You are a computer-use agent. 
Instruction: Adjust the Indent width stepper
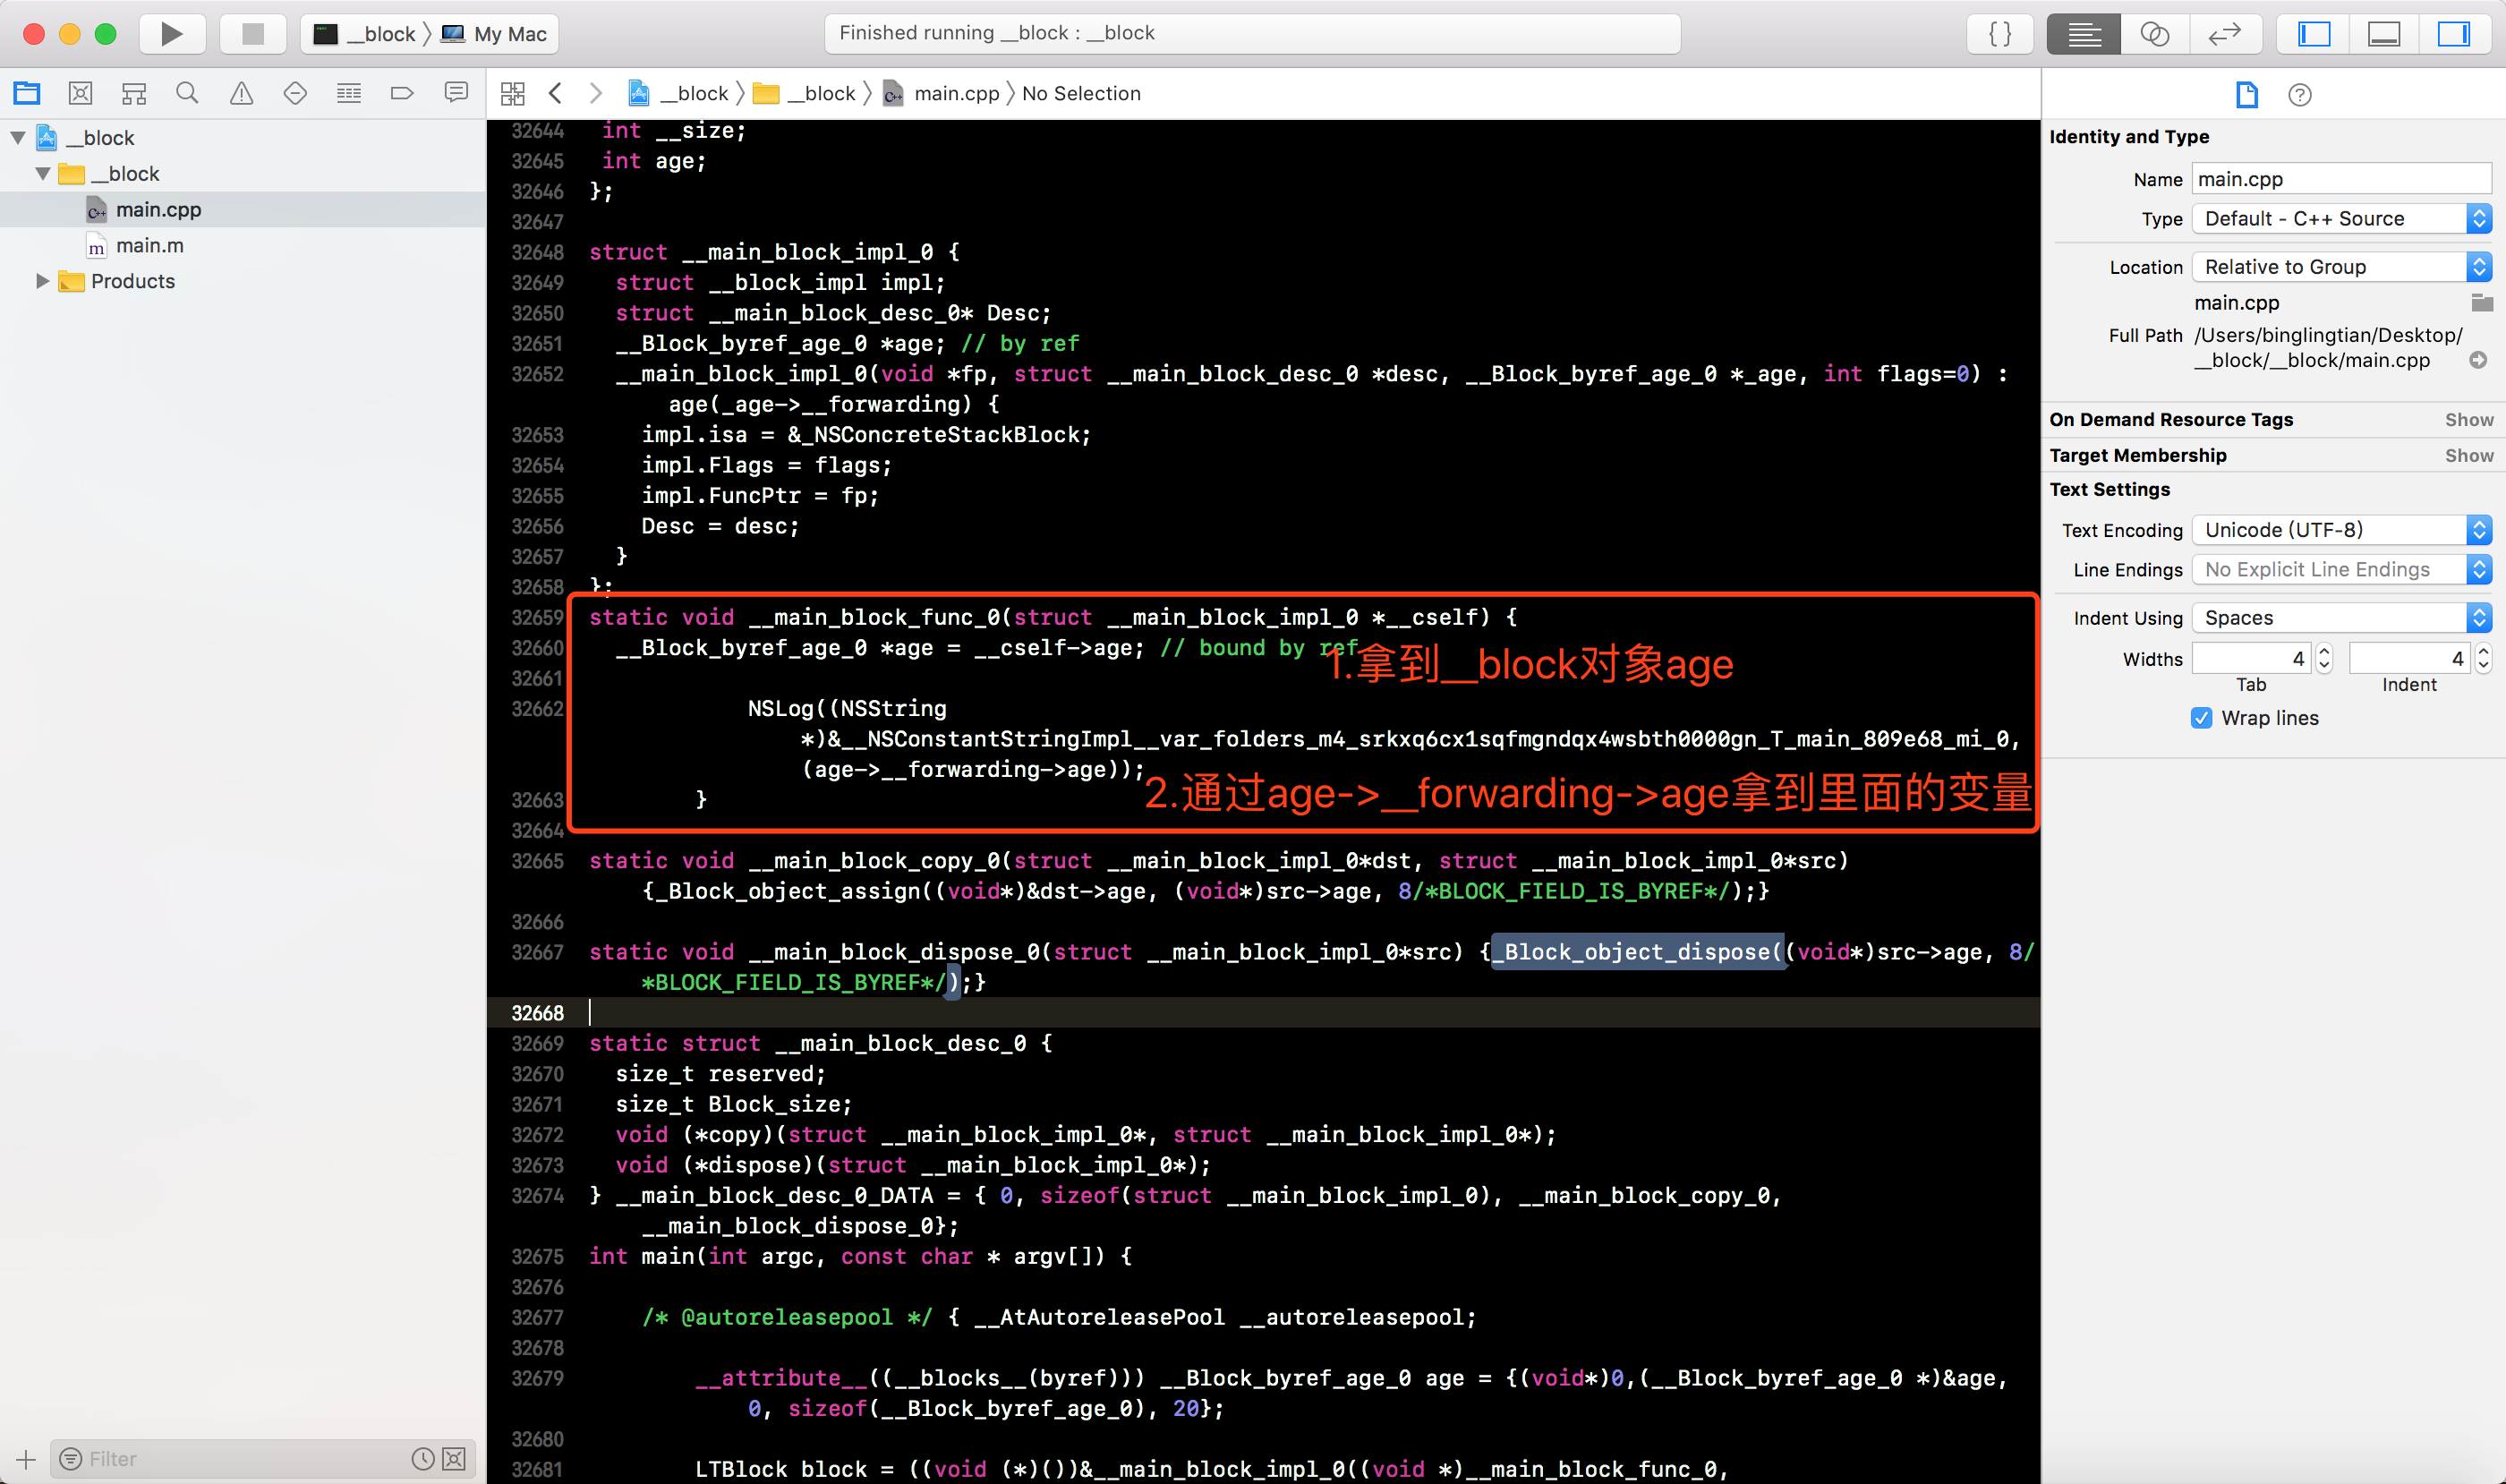pyautogui.click(x=2483, y=659)
